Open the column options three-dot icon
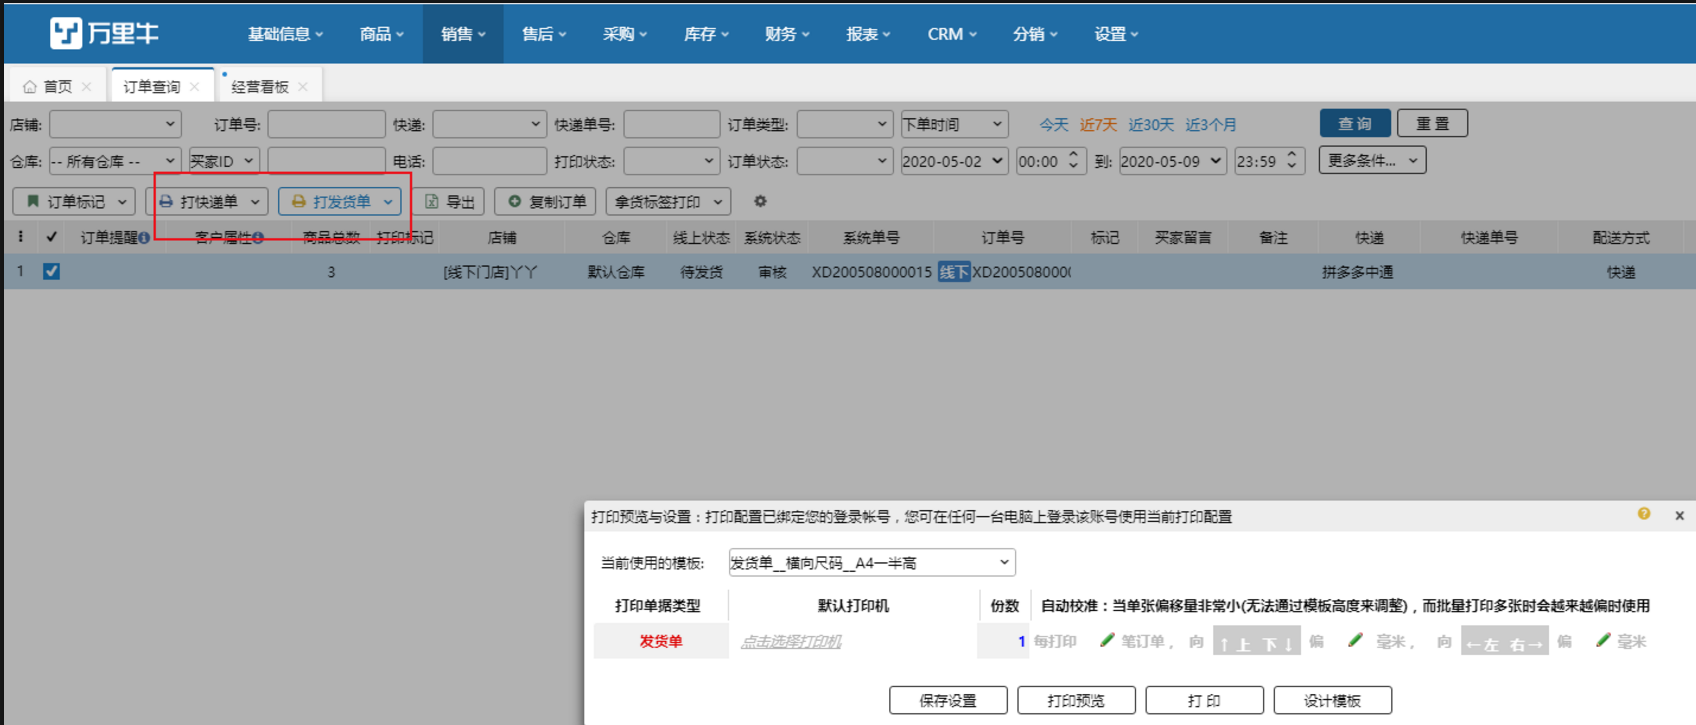 20,237
